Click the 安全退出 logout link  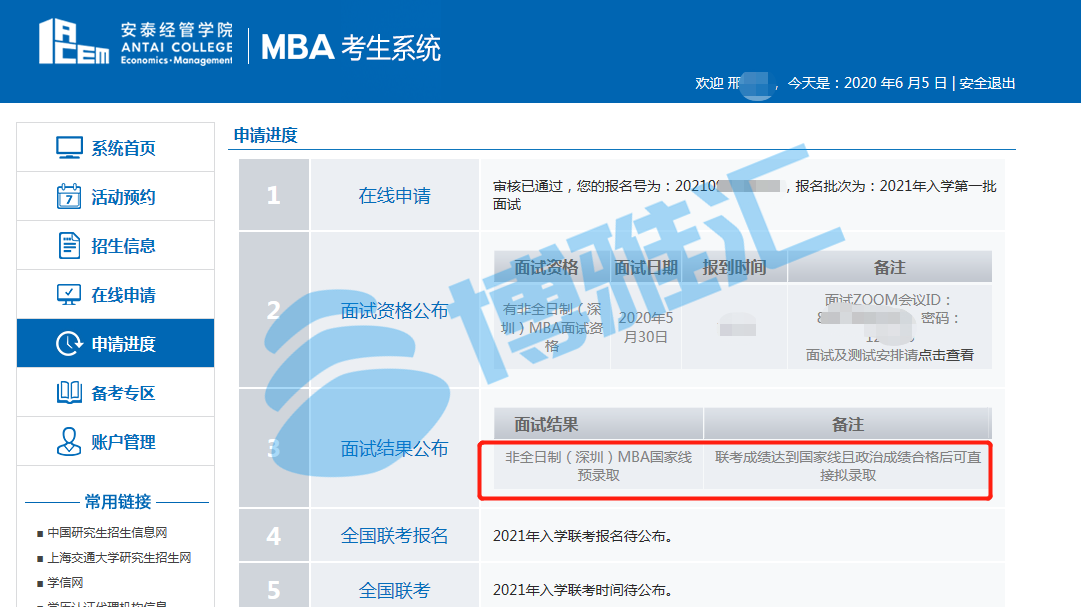(987, 83)
